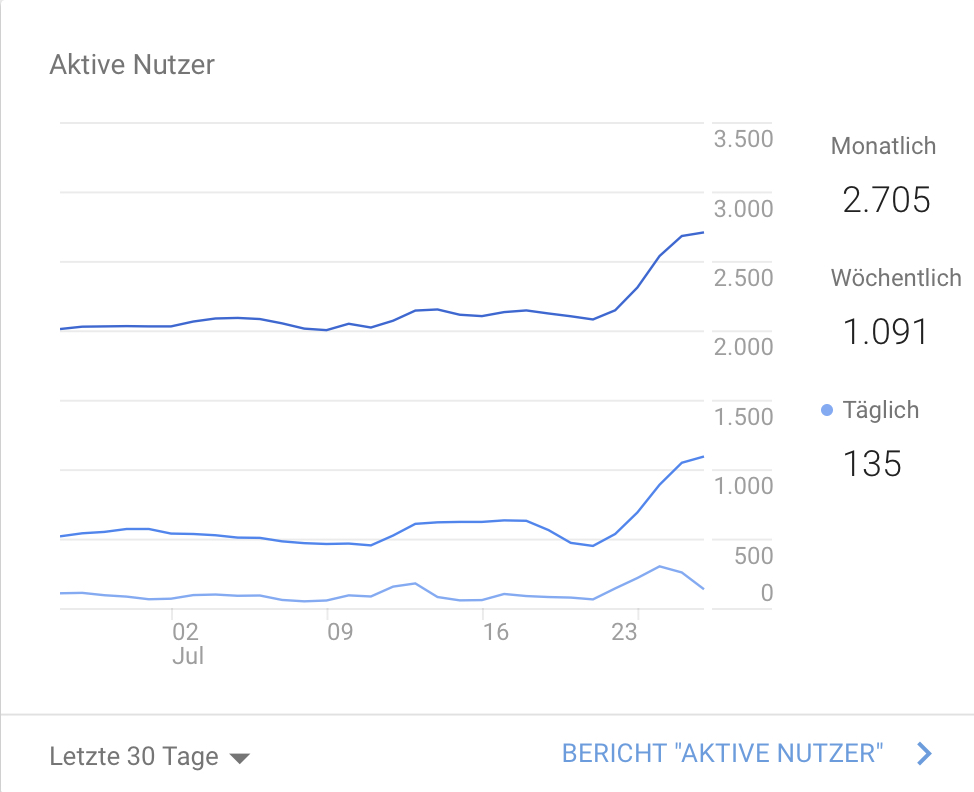Click the blue dot beside Täglich
Screen dimensions: 974x792
click(826, 410)
